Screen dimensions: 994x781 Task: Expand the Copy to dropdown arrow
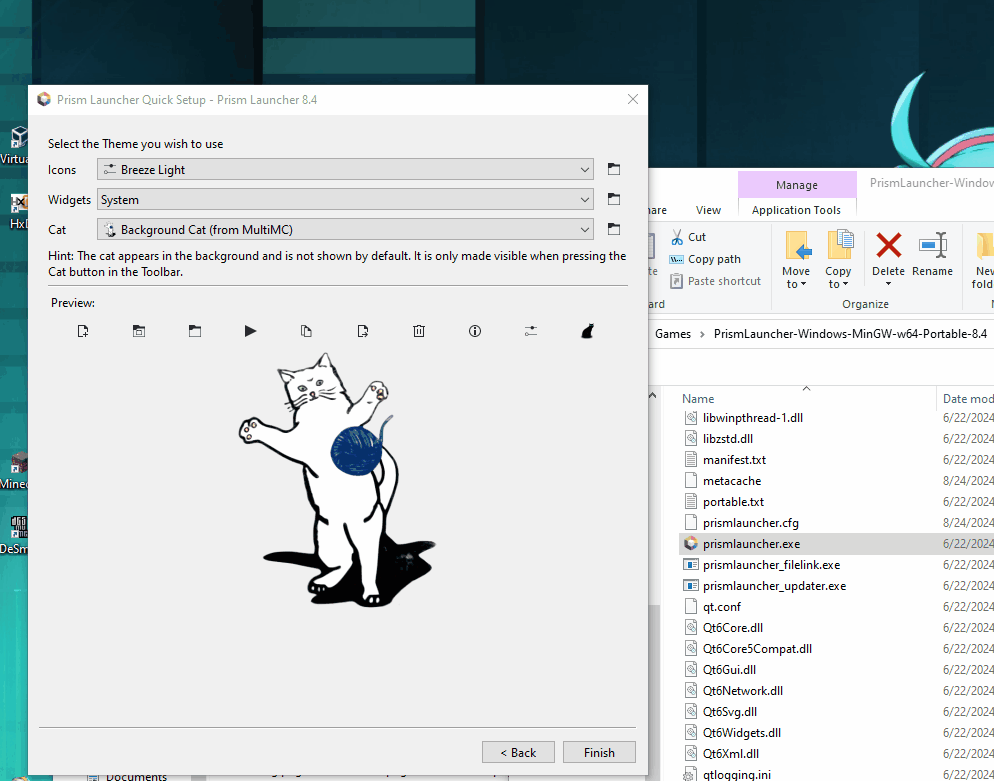point(845,285)
